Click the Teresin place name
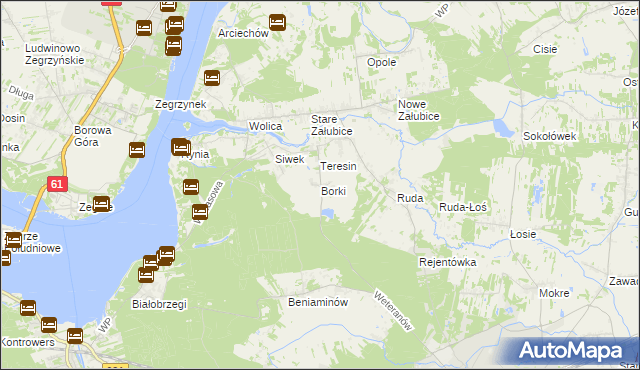Image resolution: width=640 pixels, height=370 pixels. (338, 166)
